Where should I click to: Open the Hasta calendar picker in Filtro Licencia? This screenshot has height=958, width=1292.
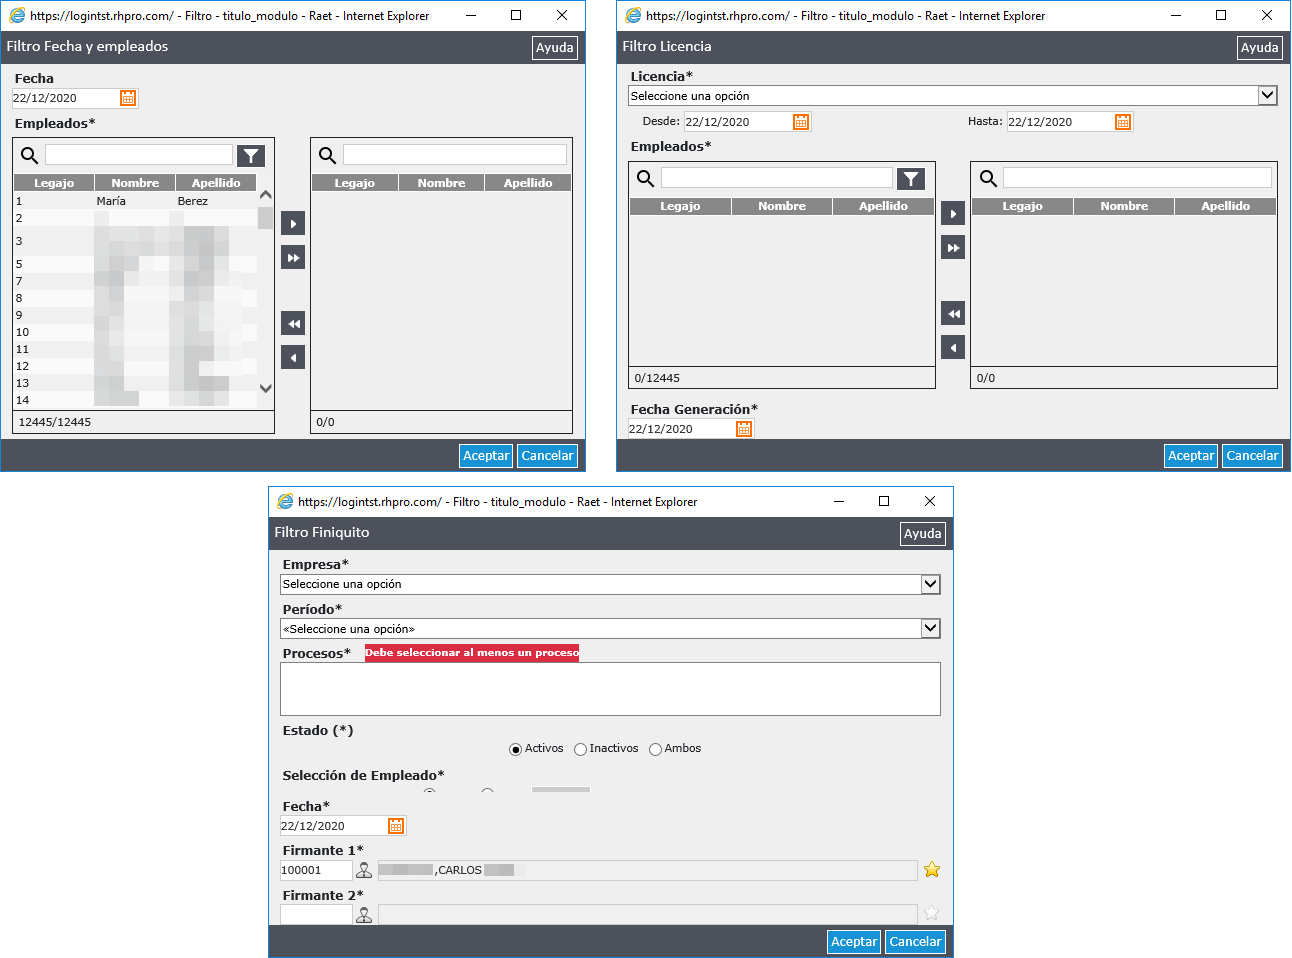(1123, 121)
